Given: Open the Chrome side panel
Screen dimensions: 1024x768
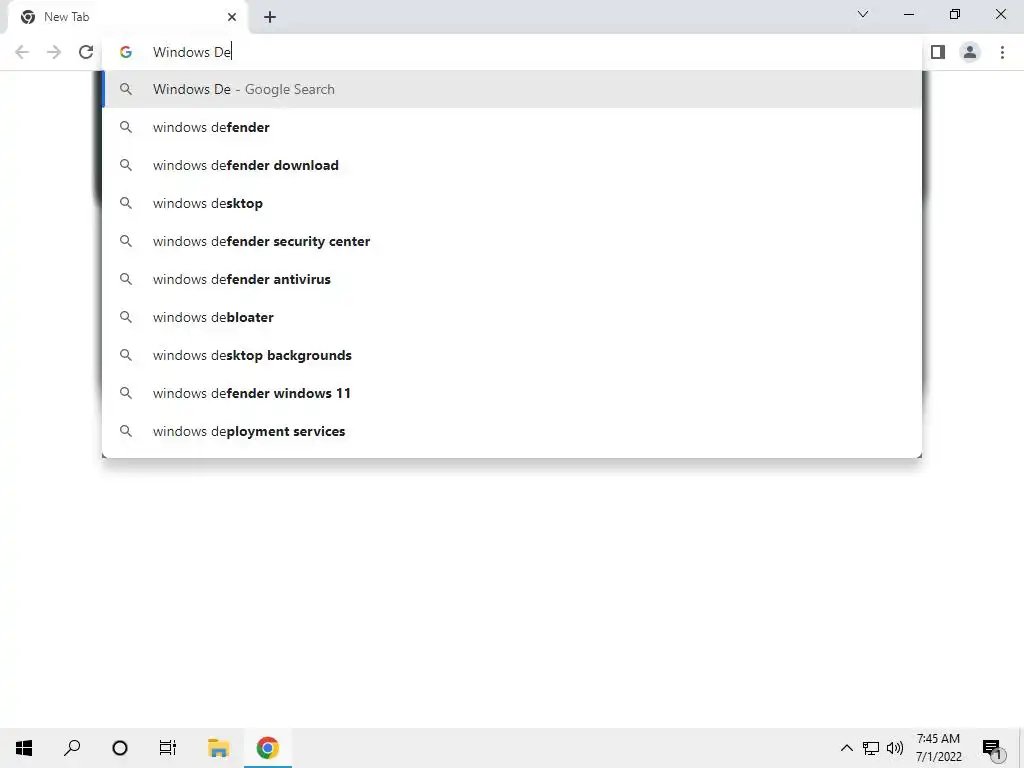Looking at the screenshot, I should pos(938,52).
